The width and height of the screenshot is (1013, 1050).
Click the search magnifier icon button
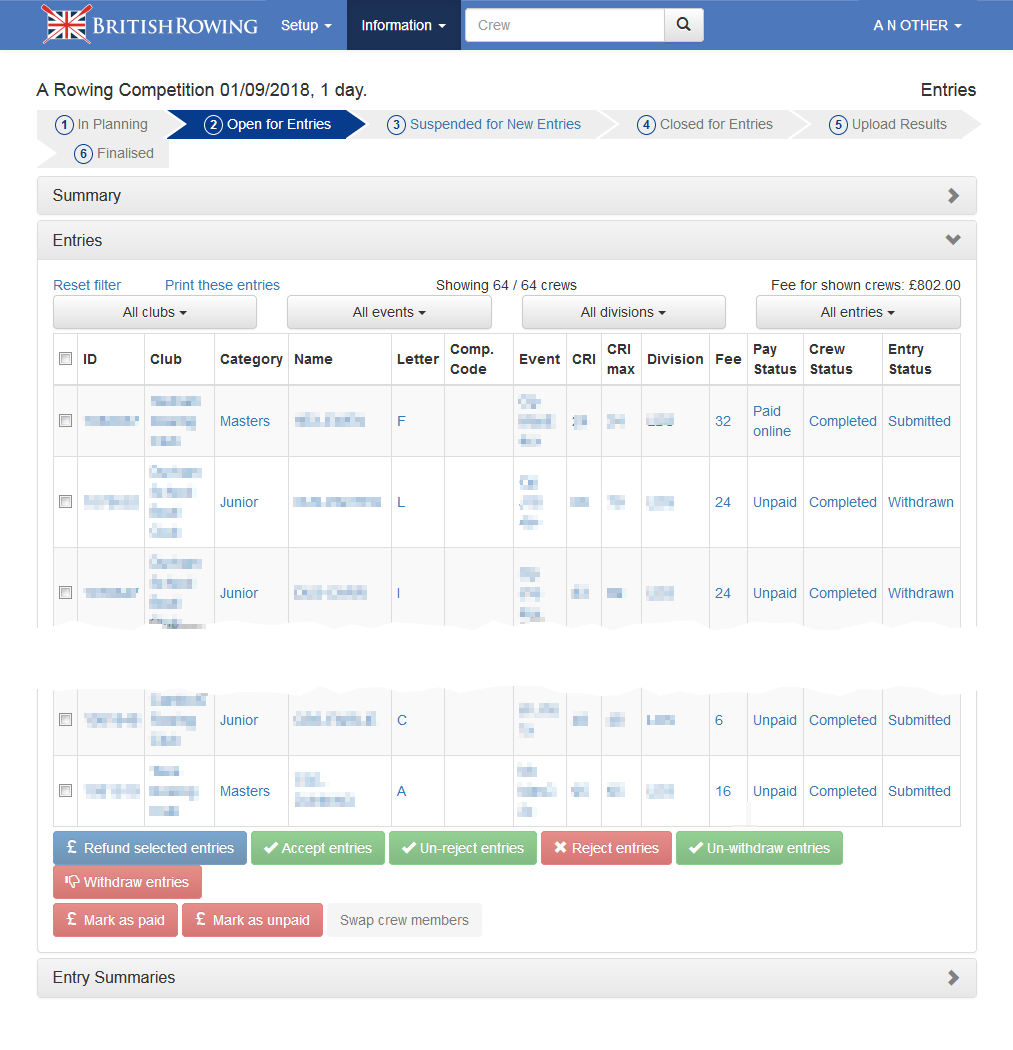(683, 25)
